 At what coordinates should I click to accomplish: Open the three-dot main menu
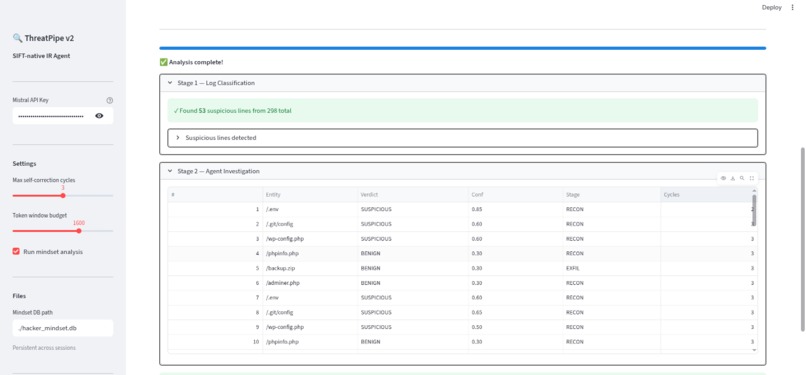click(x=792, y=8)
